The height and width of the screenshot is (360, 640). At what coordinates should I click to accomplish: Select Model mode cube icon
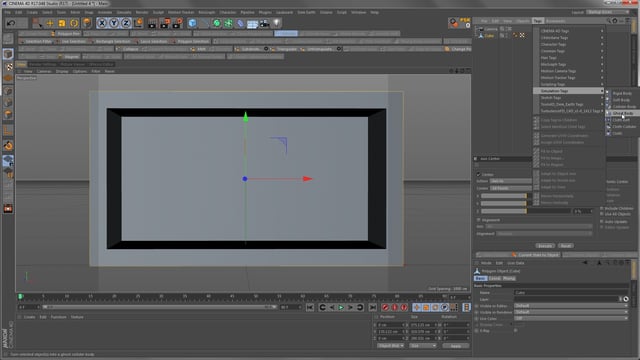[8, 54]
